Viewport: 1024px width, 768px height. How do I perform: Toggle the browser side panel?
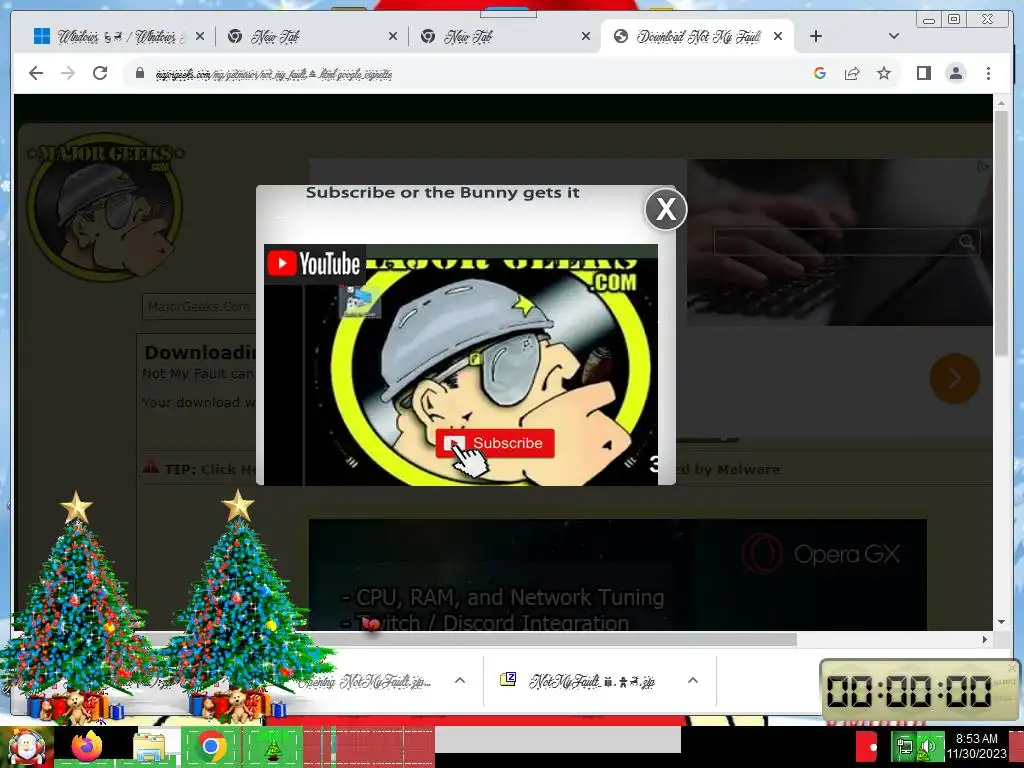[923, 73]
